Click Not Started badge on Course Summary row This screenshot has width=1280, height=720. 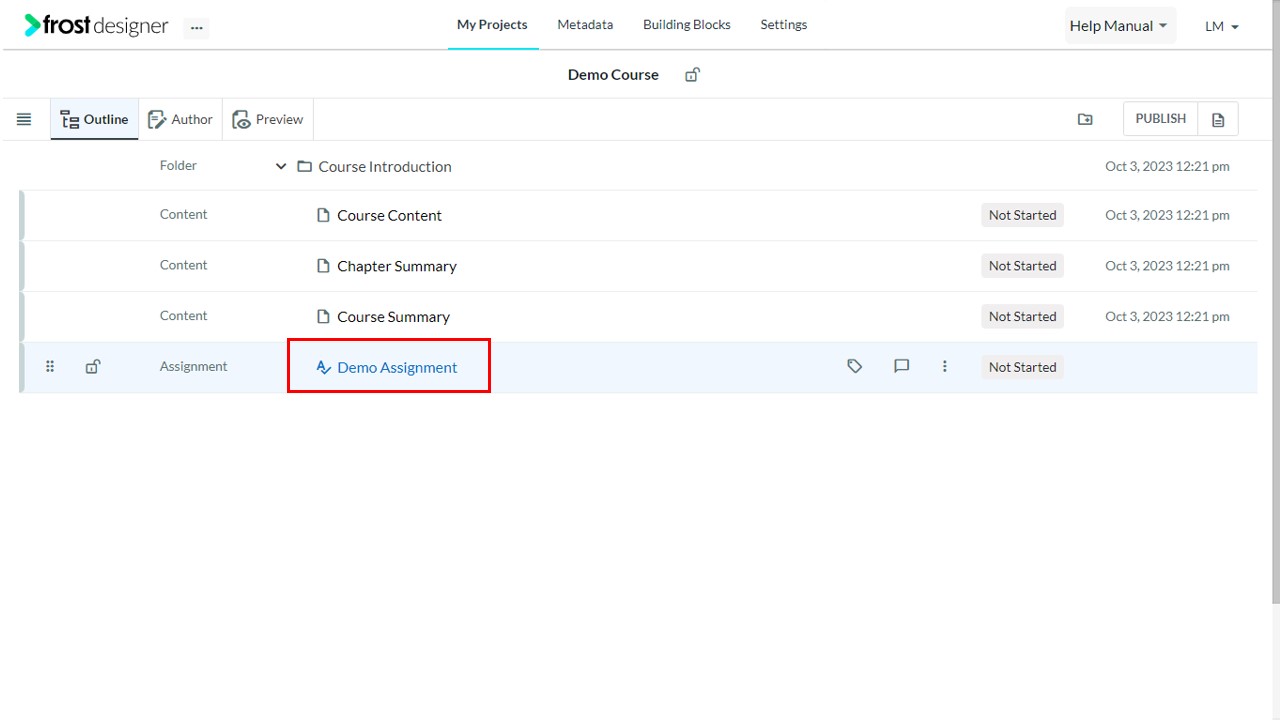[1022, 316]
